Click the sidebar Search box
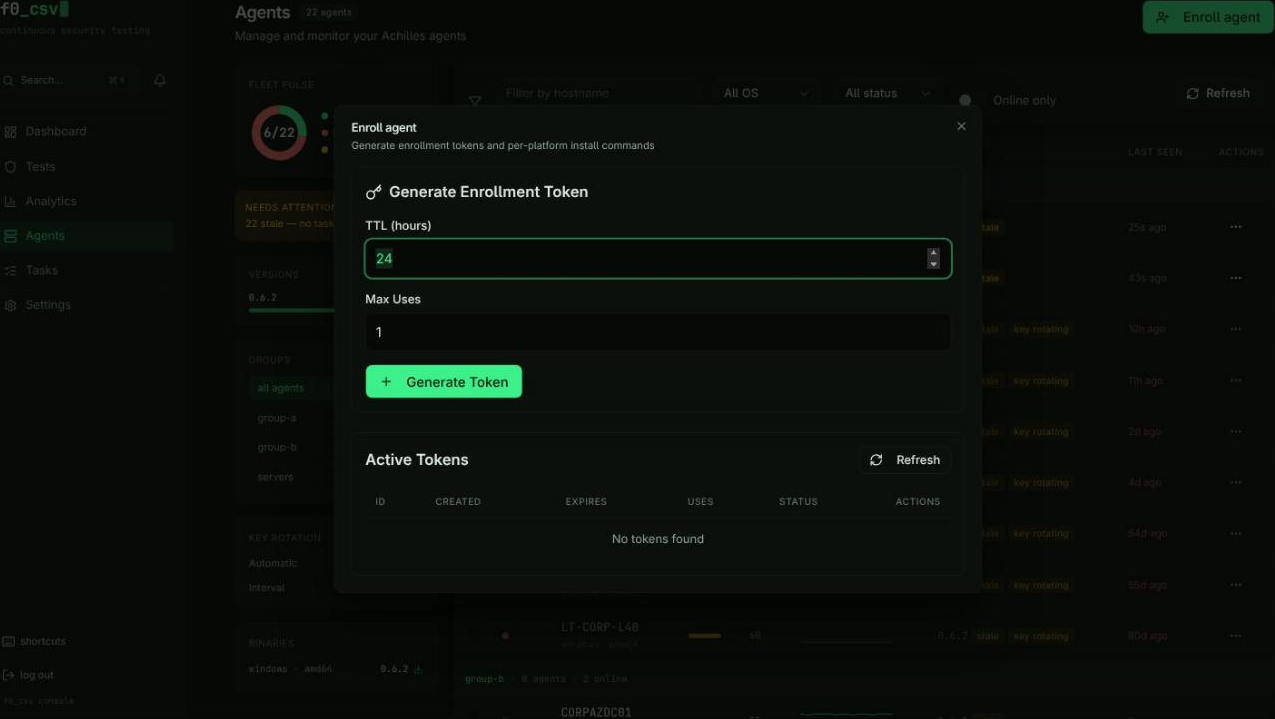 [x=68, y=80]
